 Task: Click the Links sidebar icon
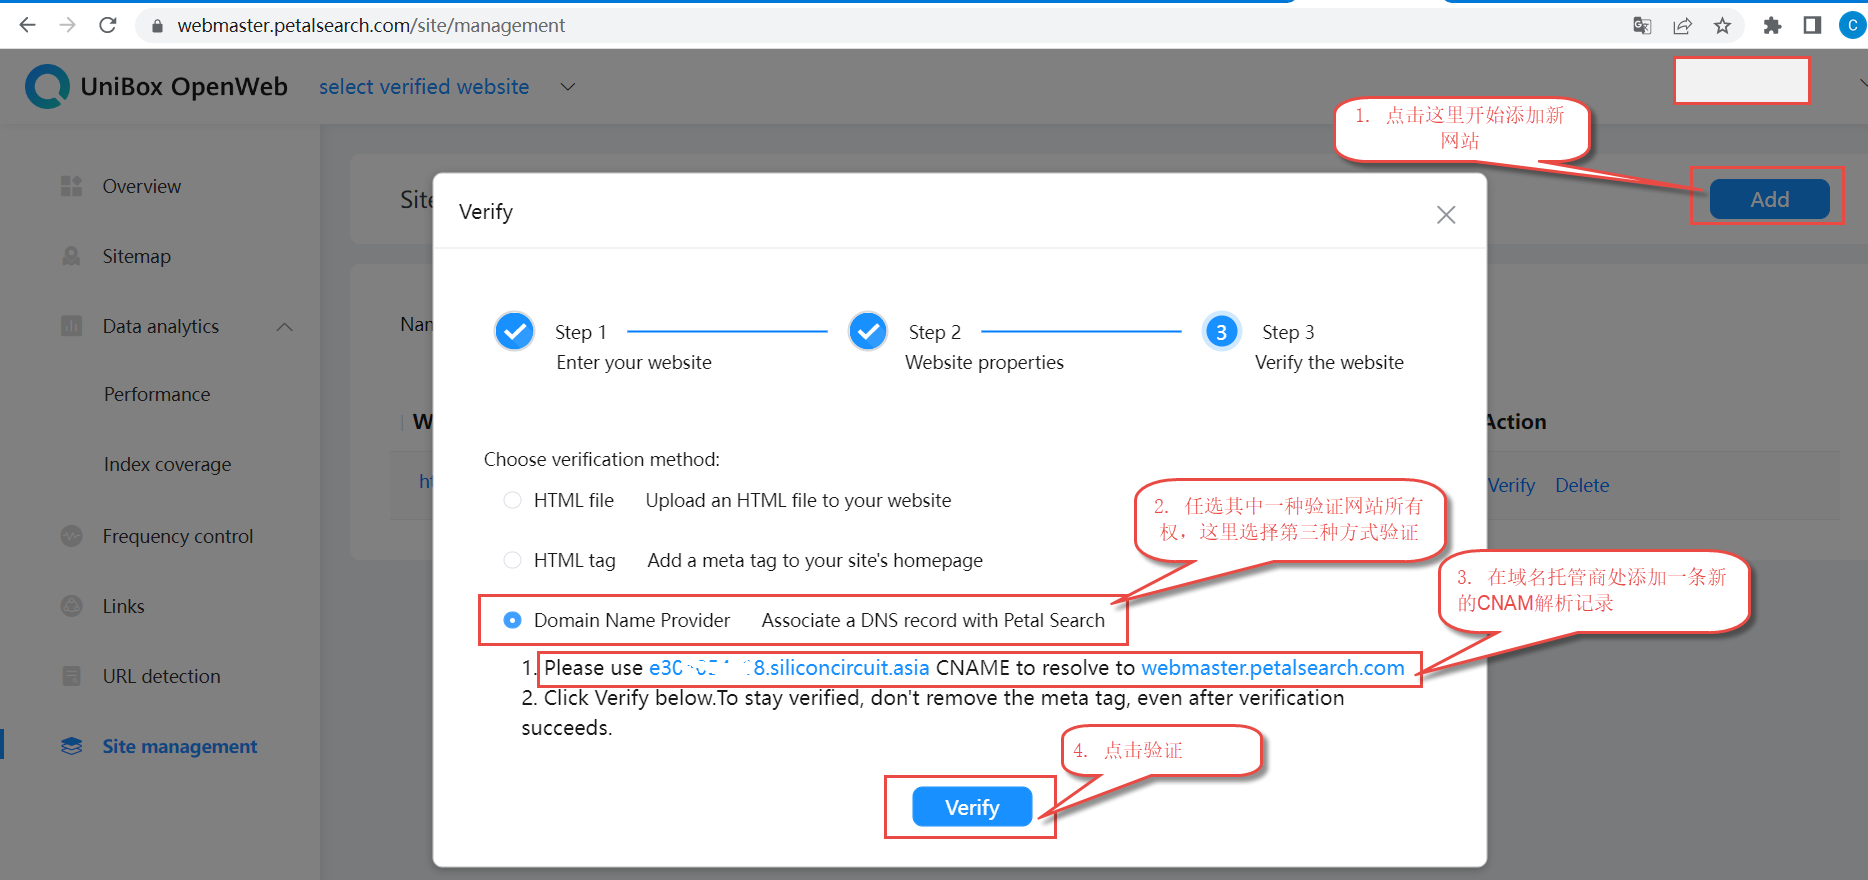[x=71, y=606]
